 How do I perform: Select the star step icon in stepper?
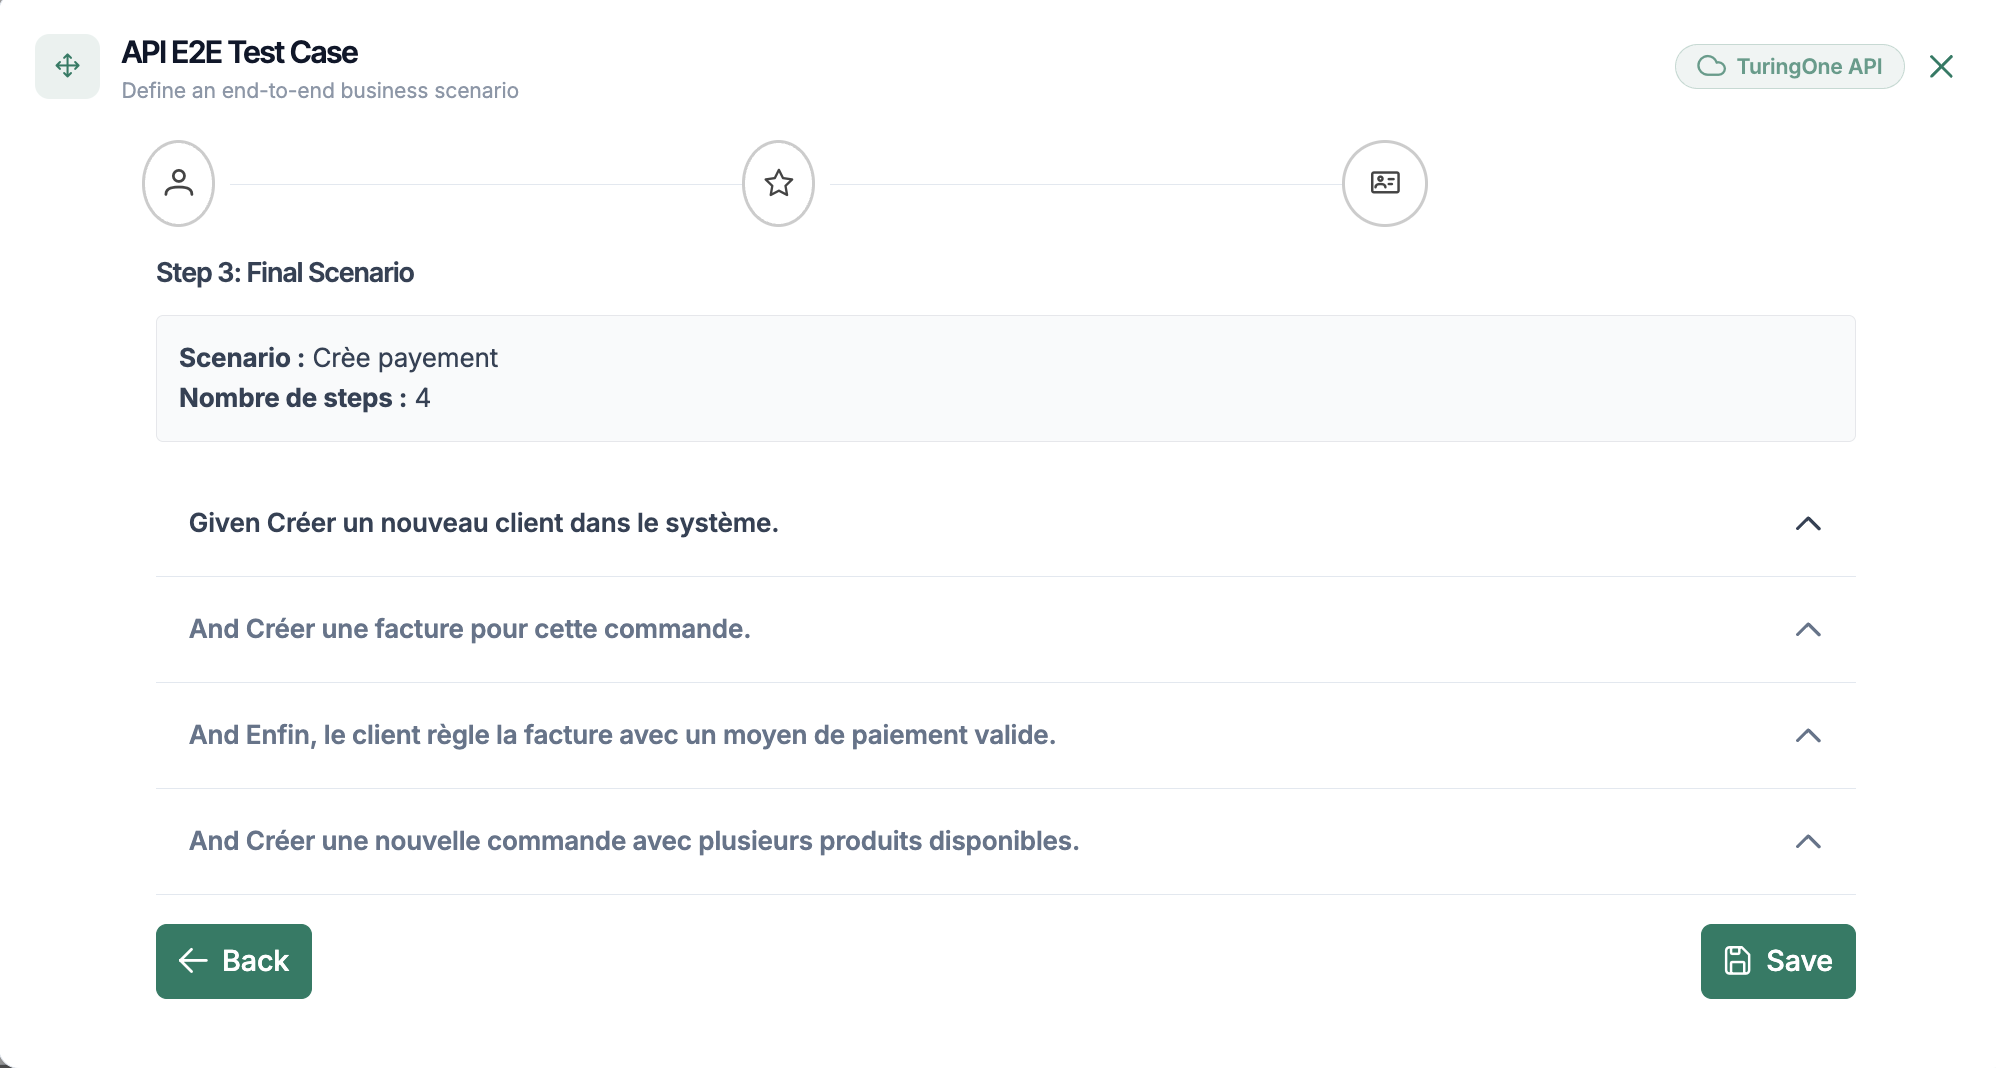tap(778, 183)
